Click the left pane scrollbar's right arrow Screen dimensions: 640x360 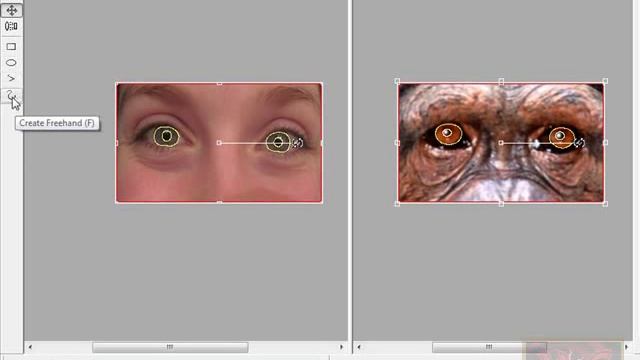[342, 347]
